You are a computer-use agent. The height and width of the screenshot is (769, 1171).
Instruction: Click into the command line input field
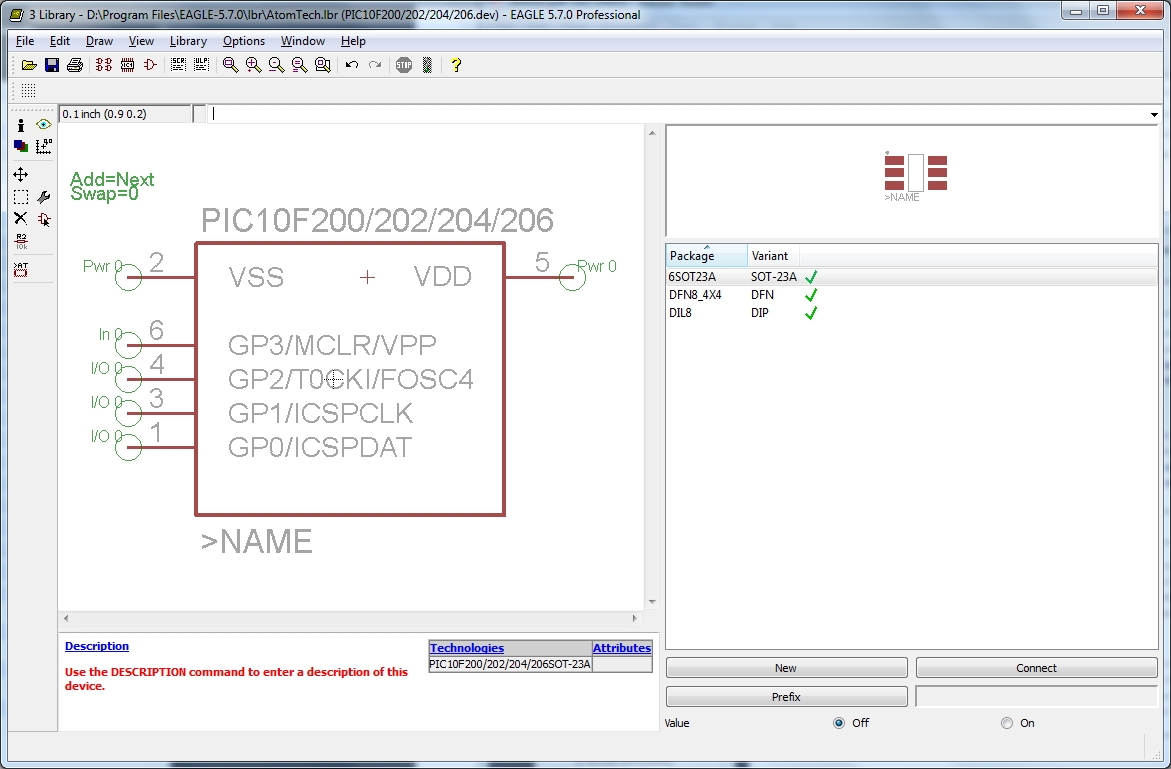677,114
